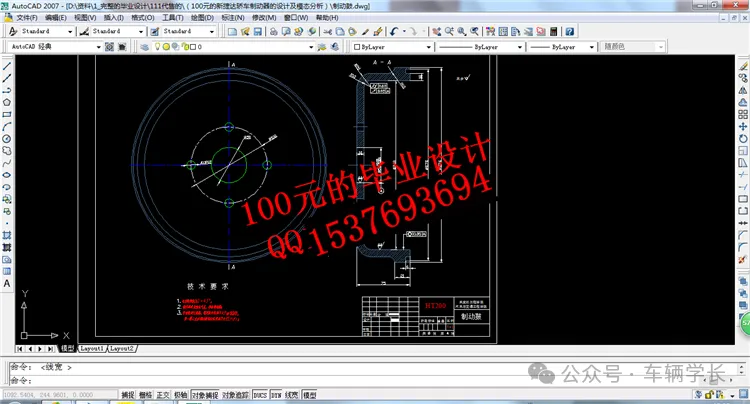Open the dimension style Standard dropdown

pyautogui.click(x=141, y=32)
